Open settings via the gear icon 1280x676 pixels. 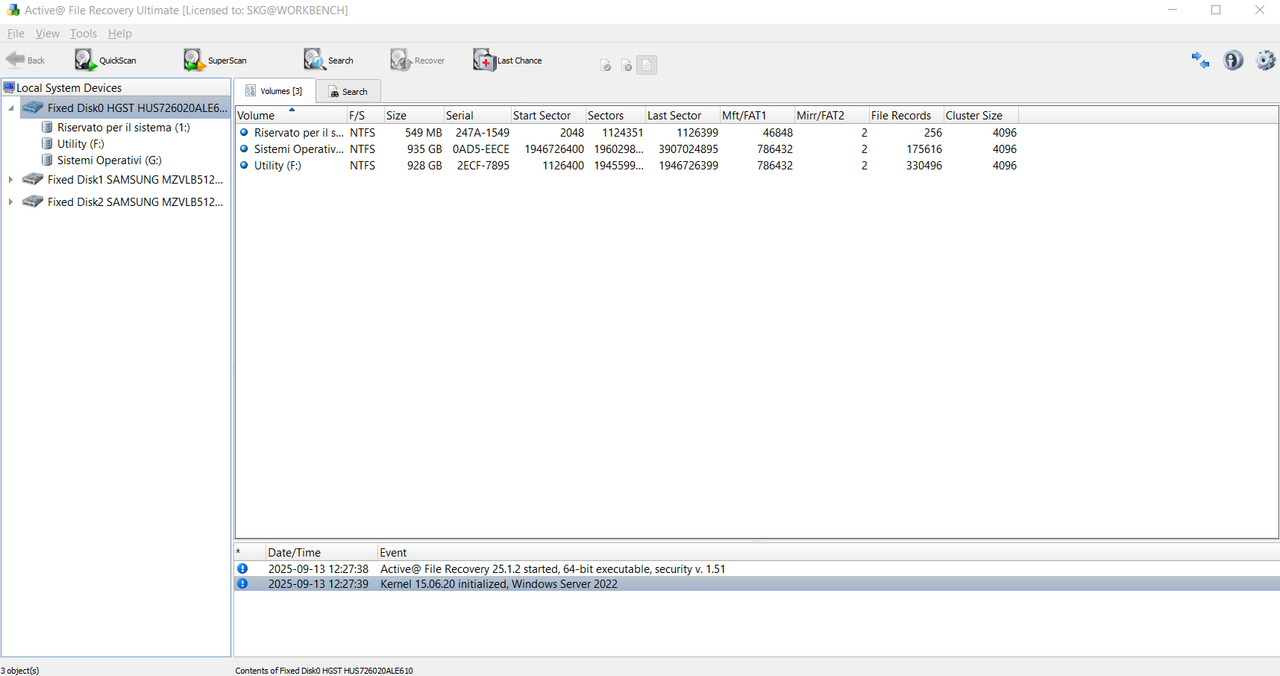pos(1266,60)
